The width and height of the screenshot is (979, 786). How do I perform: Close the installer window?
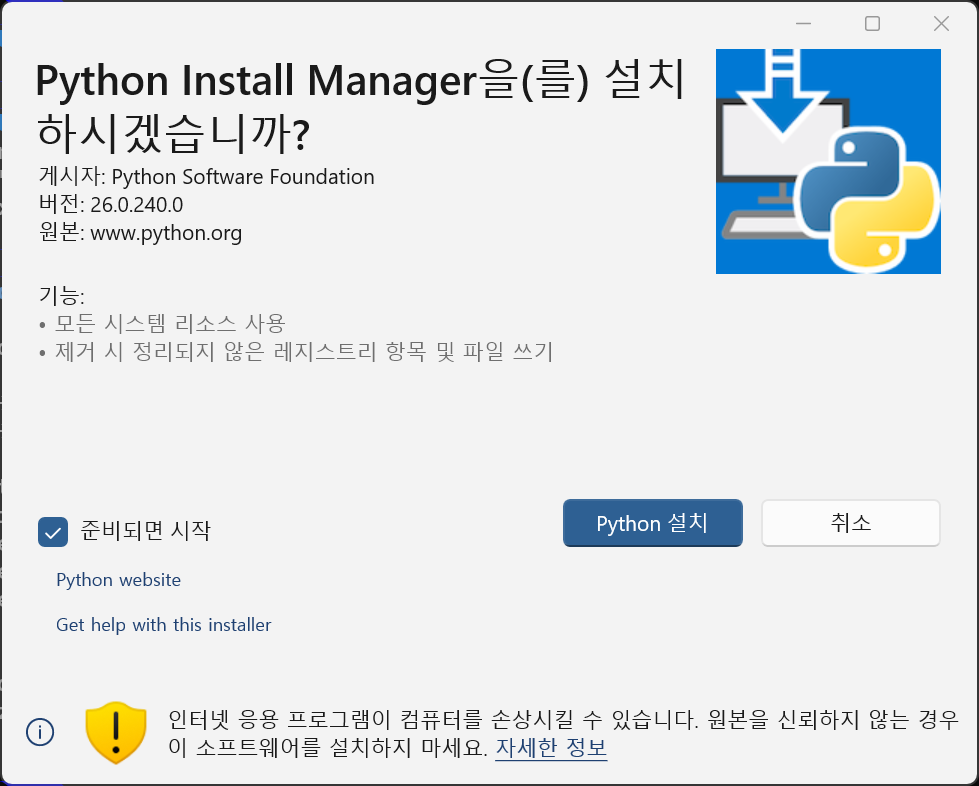[x=941, y=24]
